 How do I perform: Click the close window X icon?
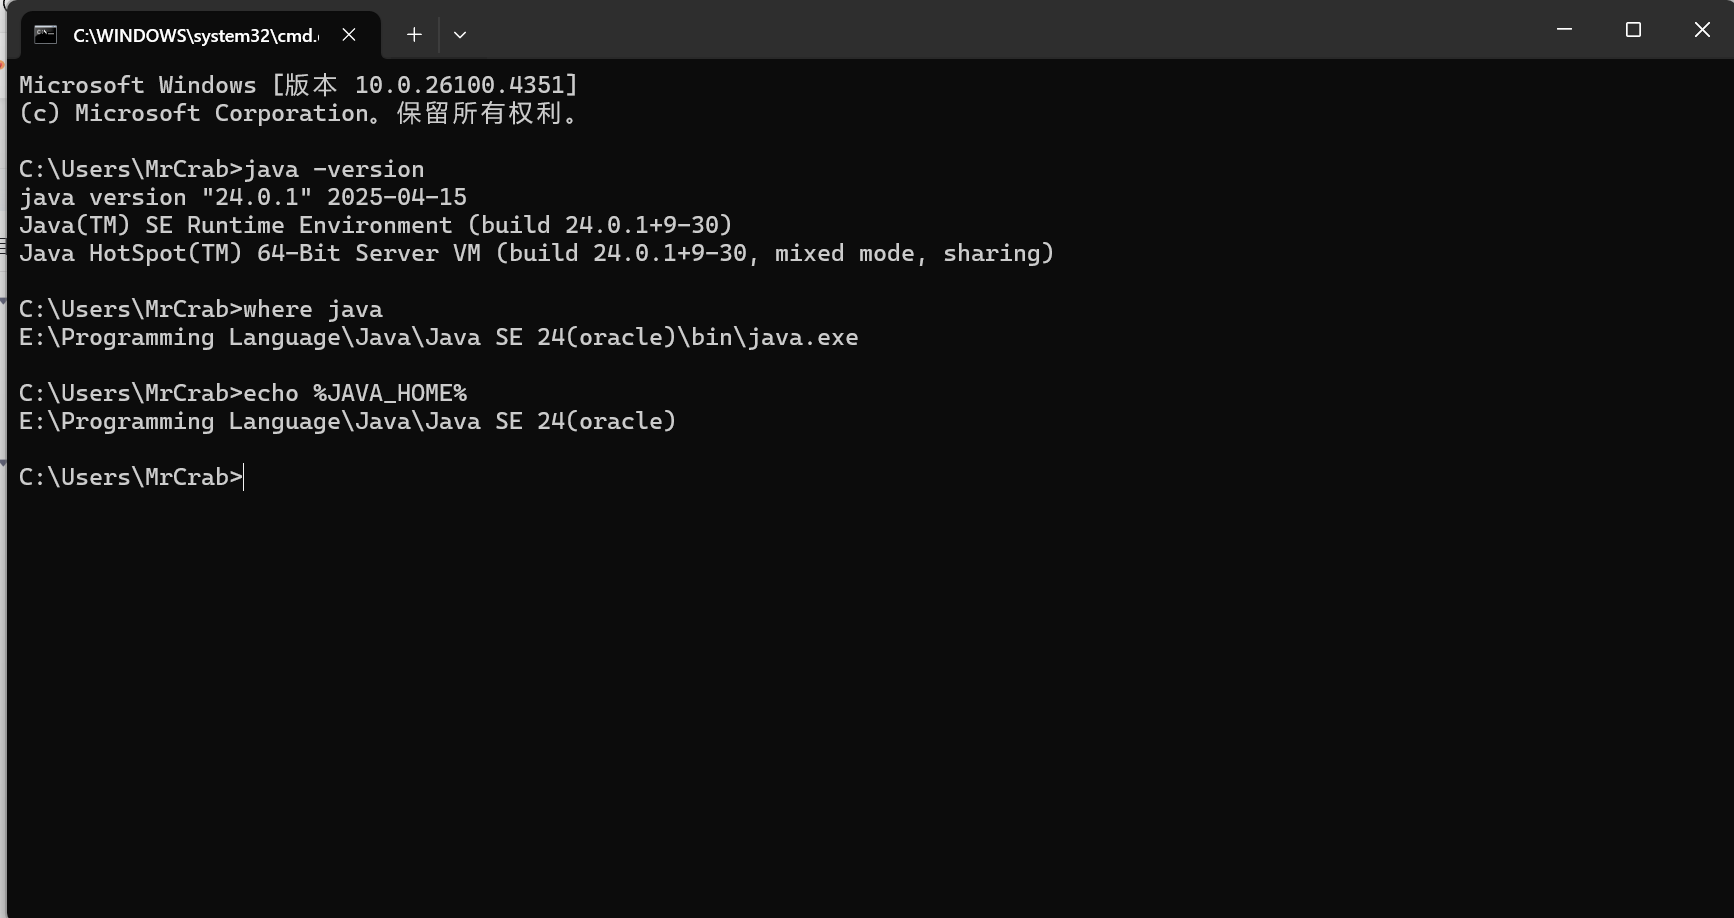pos(1702,29)
